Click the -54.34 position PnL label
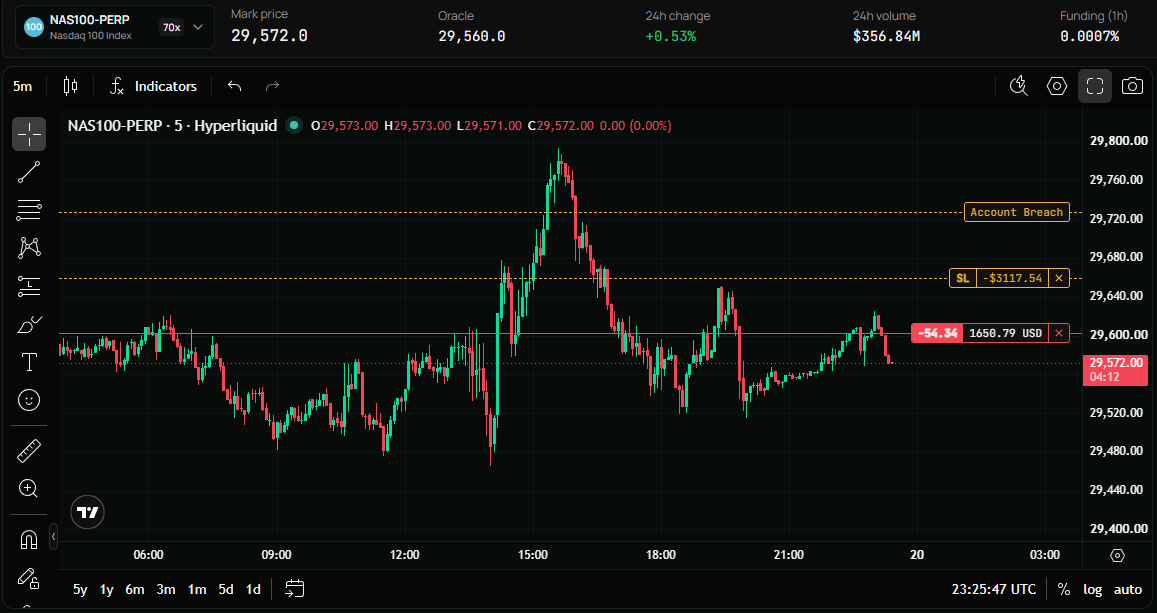The image size is (1157, 613). pos(937,333)
